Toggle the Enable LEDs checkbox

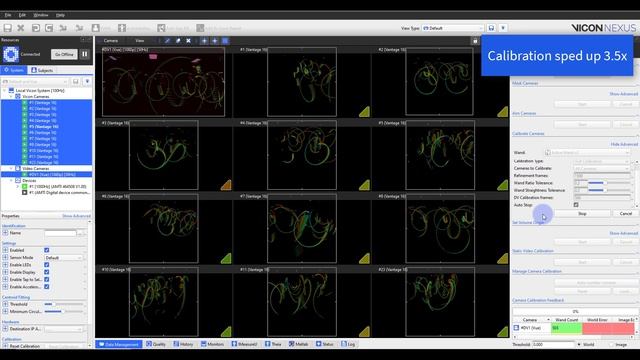47,264
